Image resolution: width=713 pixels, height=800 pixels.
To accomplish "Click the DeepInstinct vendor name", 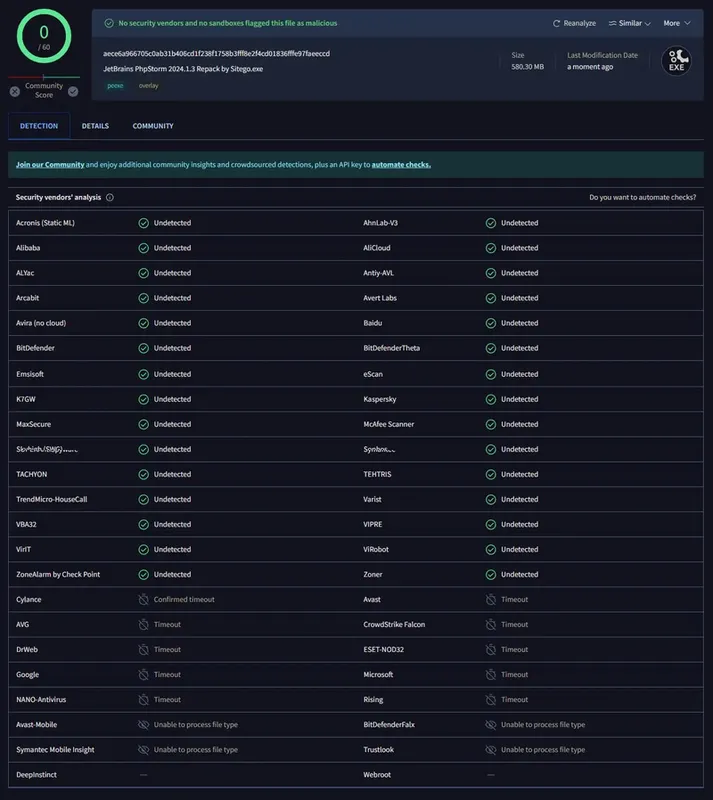I will (x=36, y=775).
